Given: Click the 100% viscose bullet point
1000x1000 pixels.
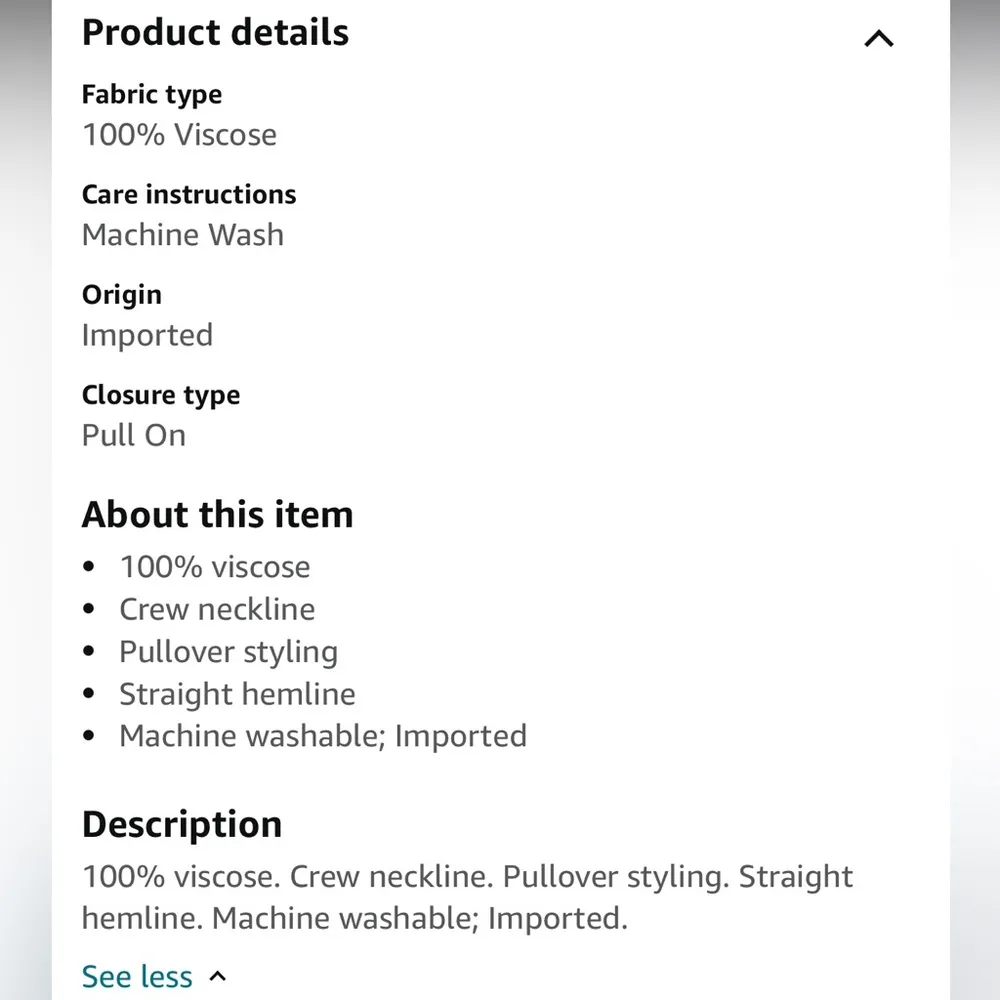Looking at the screenshot, I should (215, 567).
